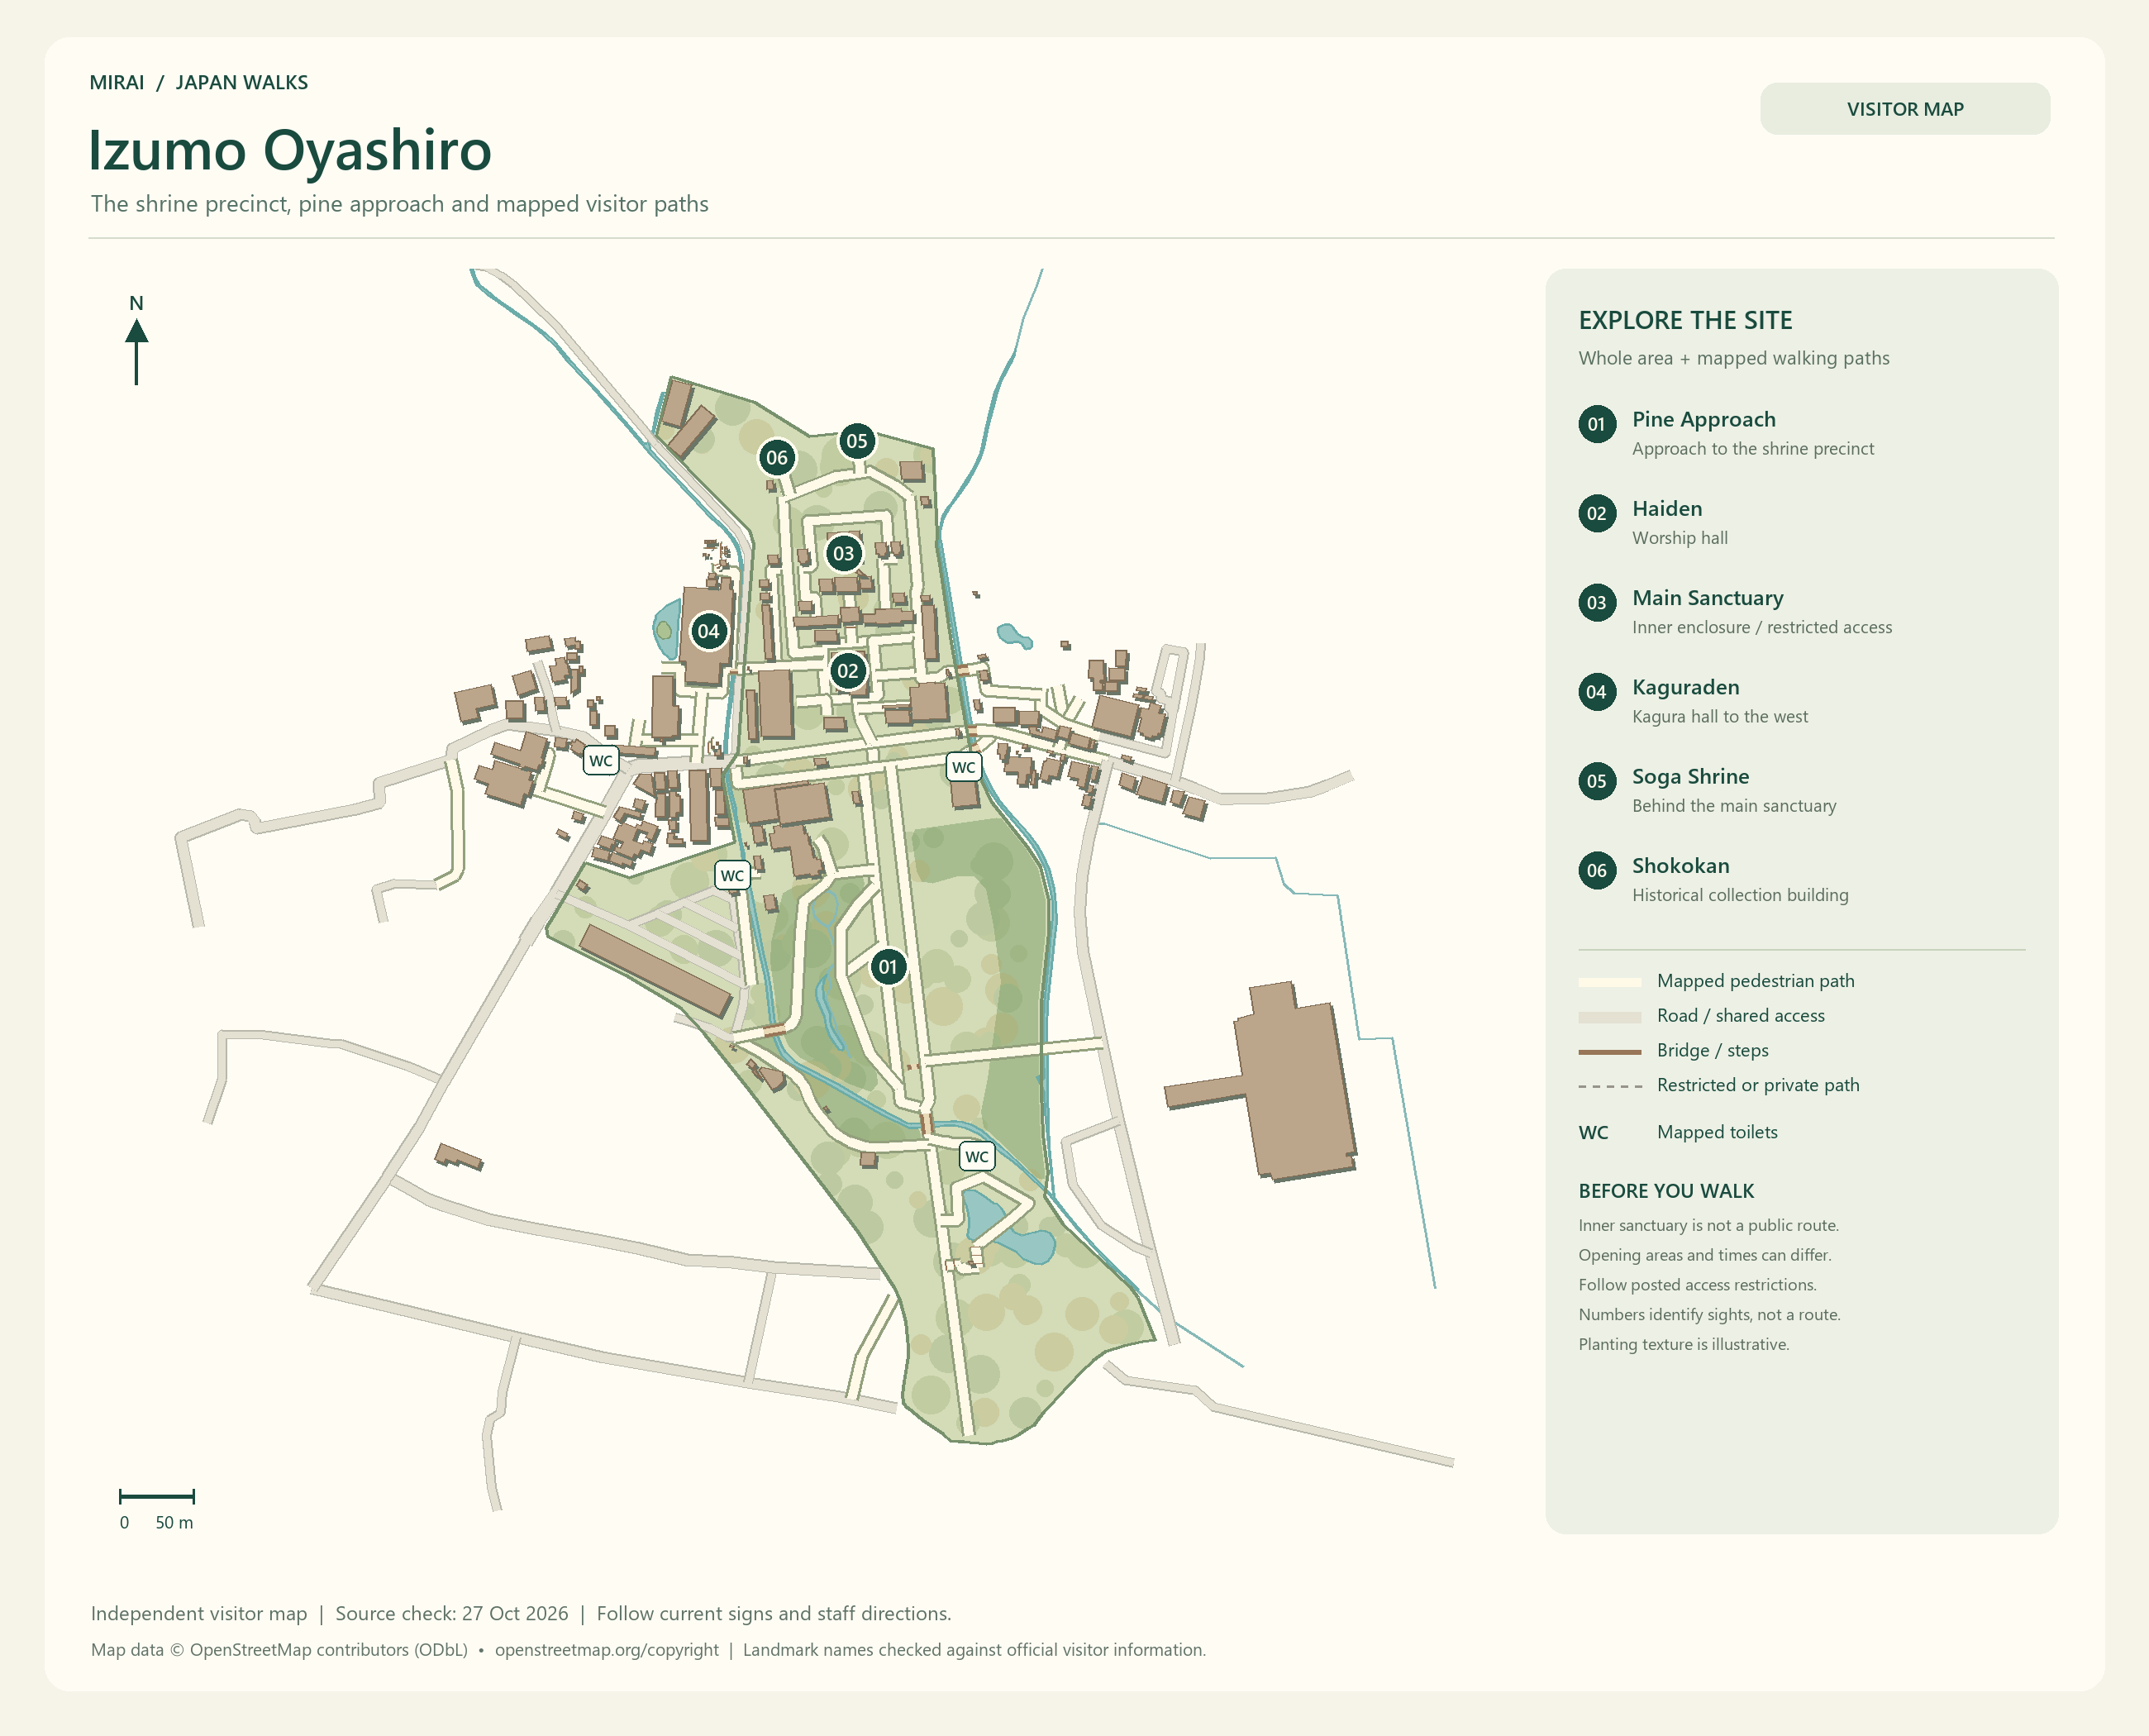Click the Mapped pedestrian path swatch
This screenshot has width=2149, height=1736.
coord(1610,982)
